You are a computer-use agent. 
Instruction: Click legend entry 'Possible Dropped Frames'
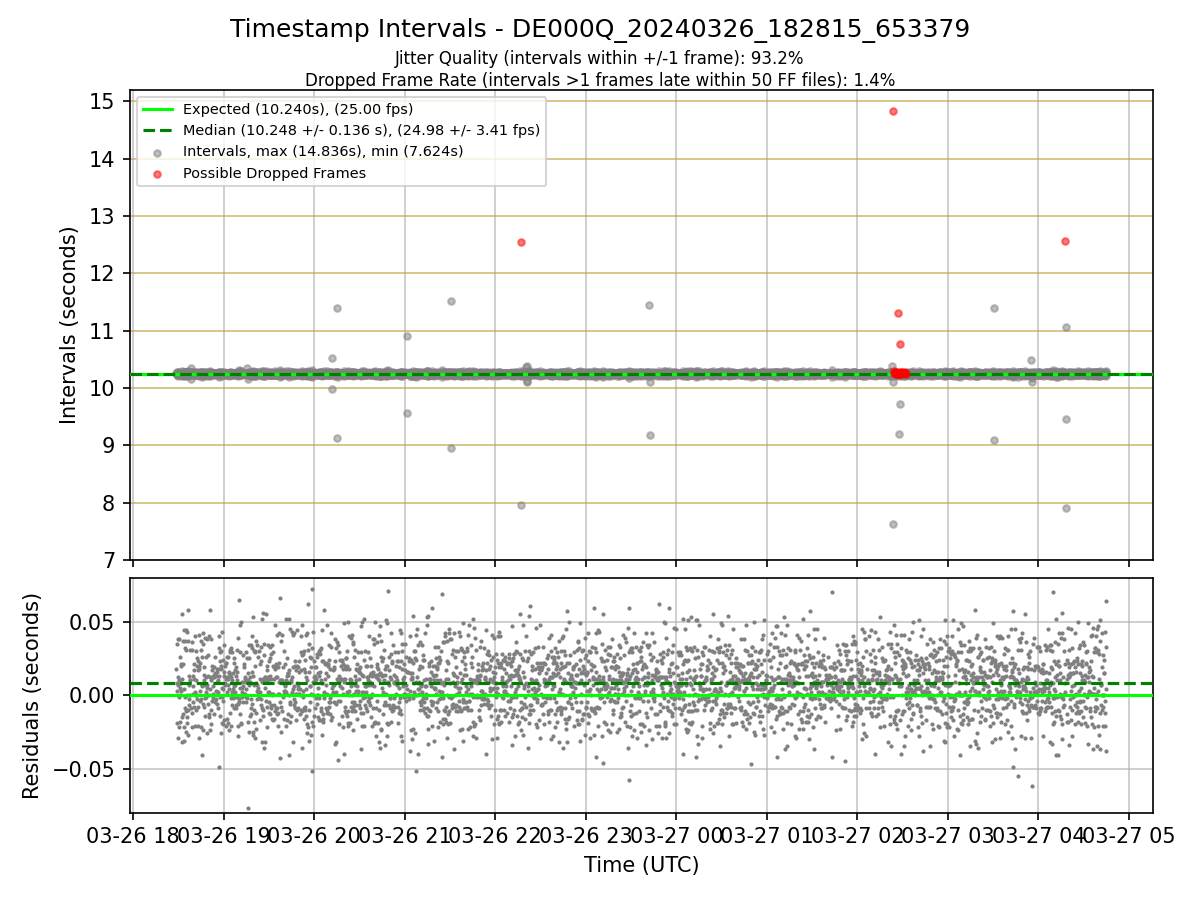274,173
